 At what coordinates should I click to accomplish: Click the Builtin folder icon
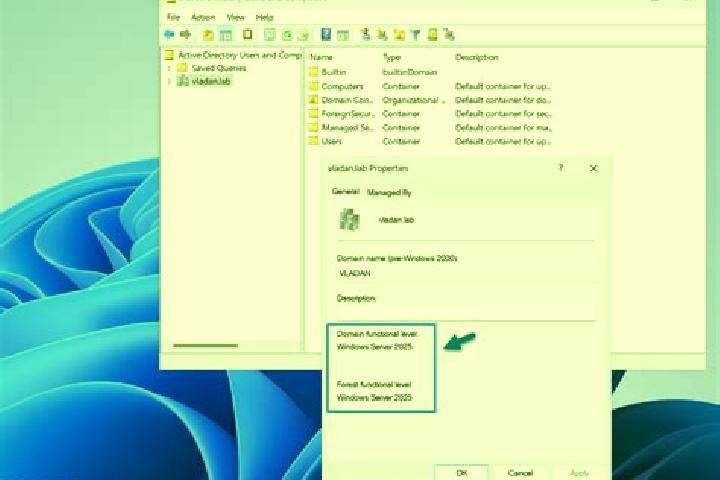(314, 72)
